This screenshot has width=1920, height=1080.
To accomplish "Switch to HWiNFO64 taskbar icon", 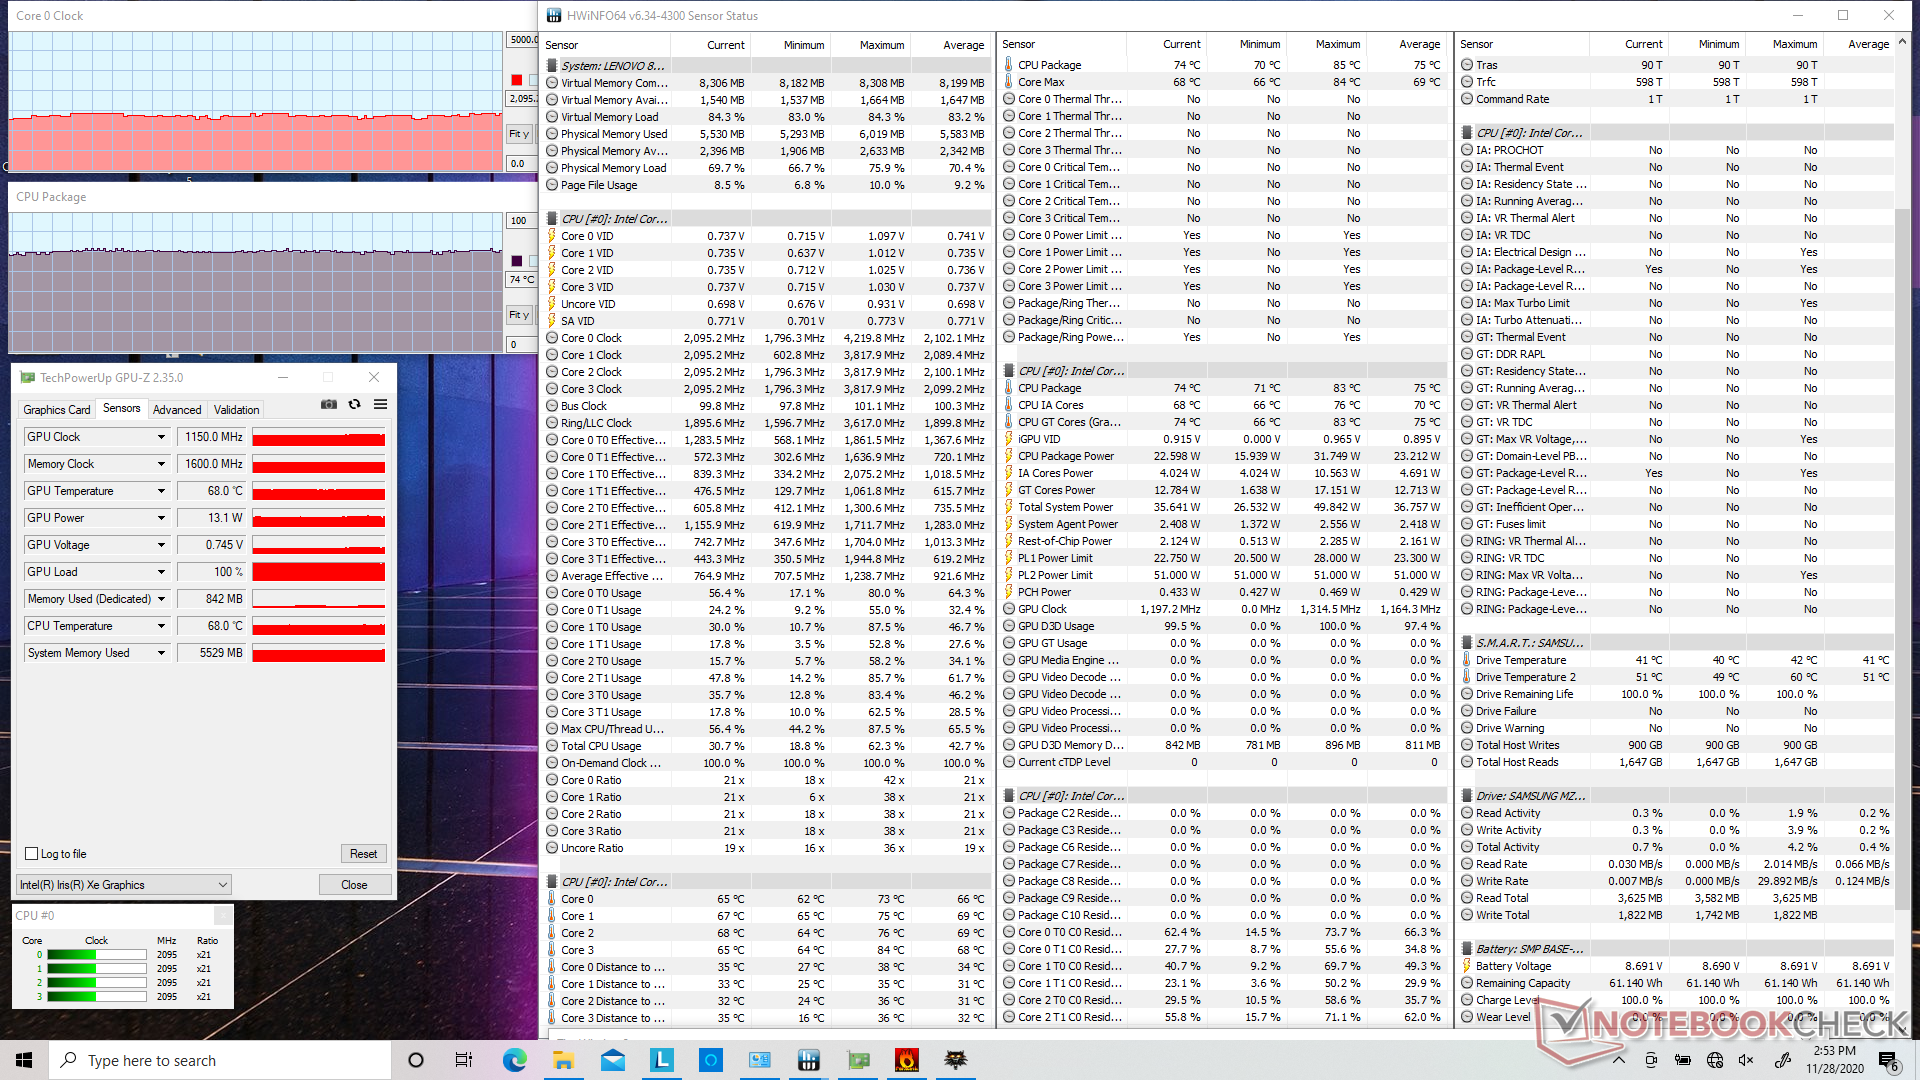I will pos(808,1060).
